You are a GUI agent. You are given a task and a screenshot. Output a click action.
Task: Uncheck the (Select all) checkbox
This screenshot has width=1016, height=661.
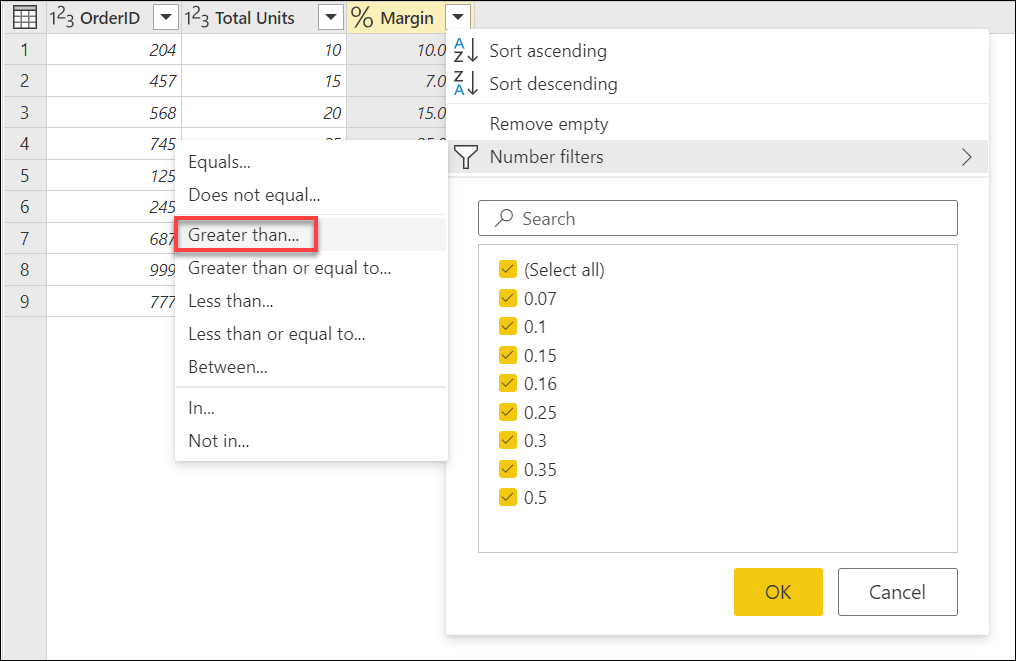[507, 269]
